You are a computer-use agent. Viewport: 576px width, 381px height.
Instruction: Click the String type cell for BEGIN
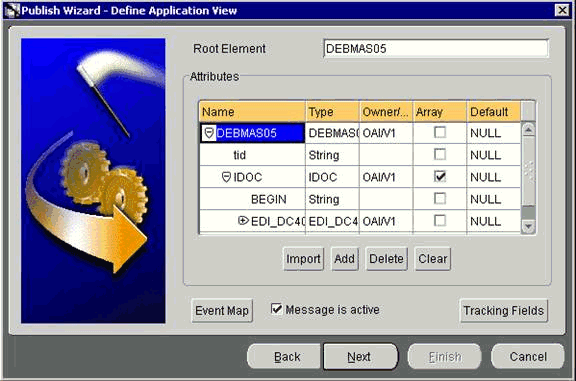(332, 199)
